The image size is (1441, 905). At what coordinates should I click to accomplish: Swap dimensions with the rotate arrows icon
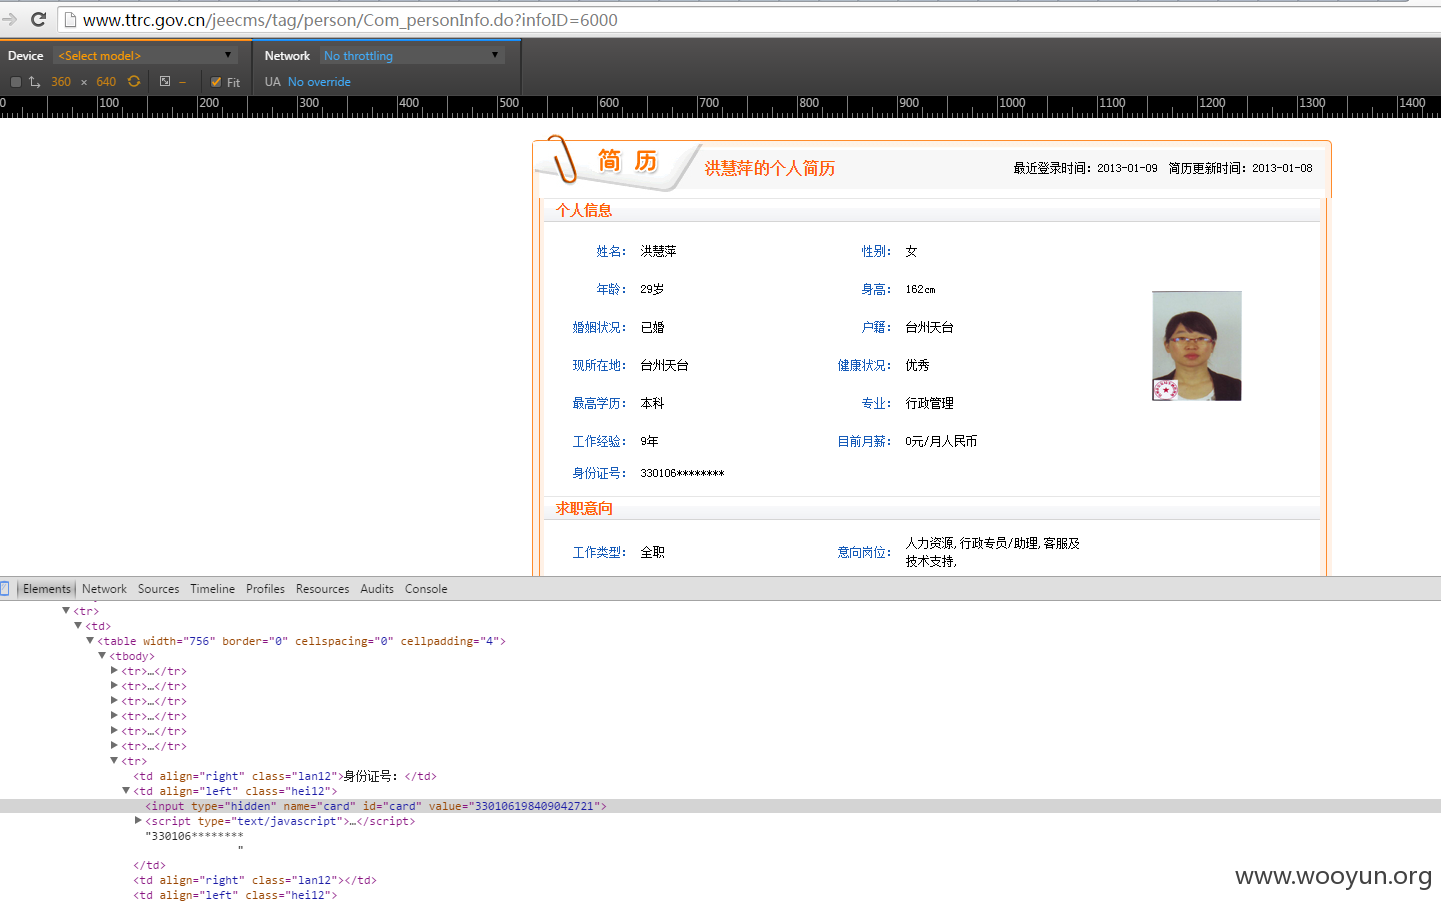[x=34, y=82]
